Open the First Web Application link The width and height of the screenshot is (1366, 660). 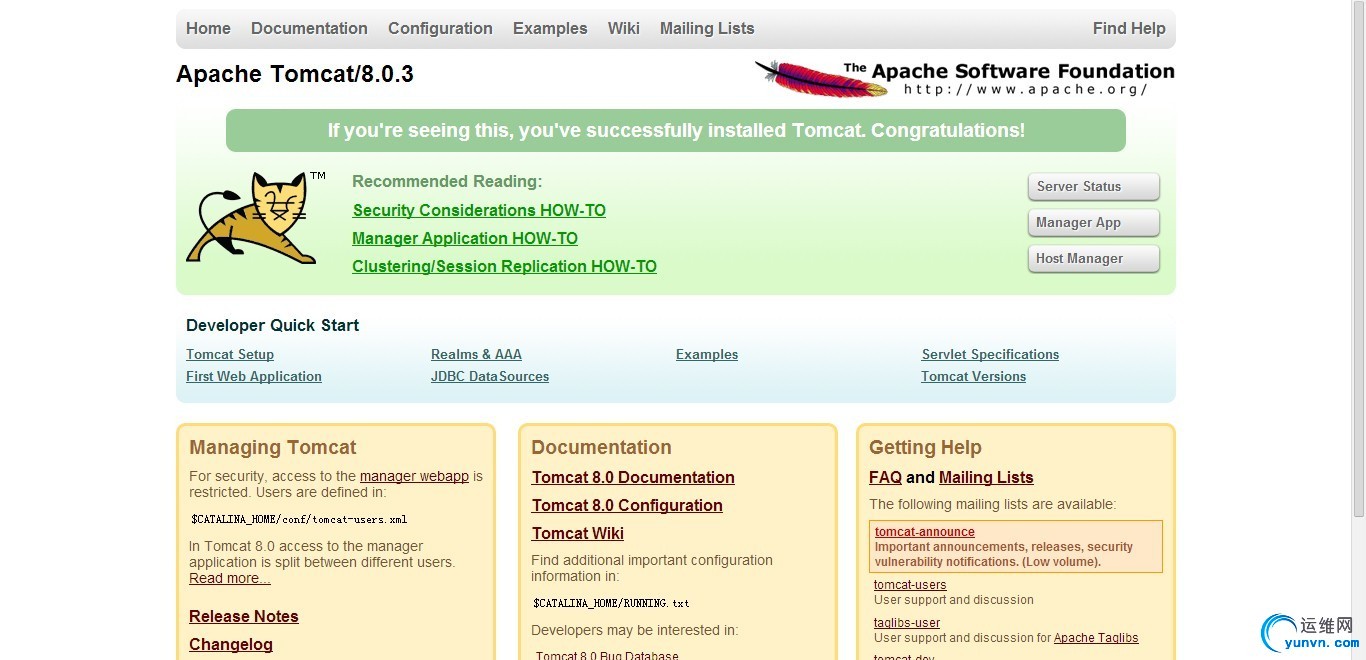pos(254,376)
